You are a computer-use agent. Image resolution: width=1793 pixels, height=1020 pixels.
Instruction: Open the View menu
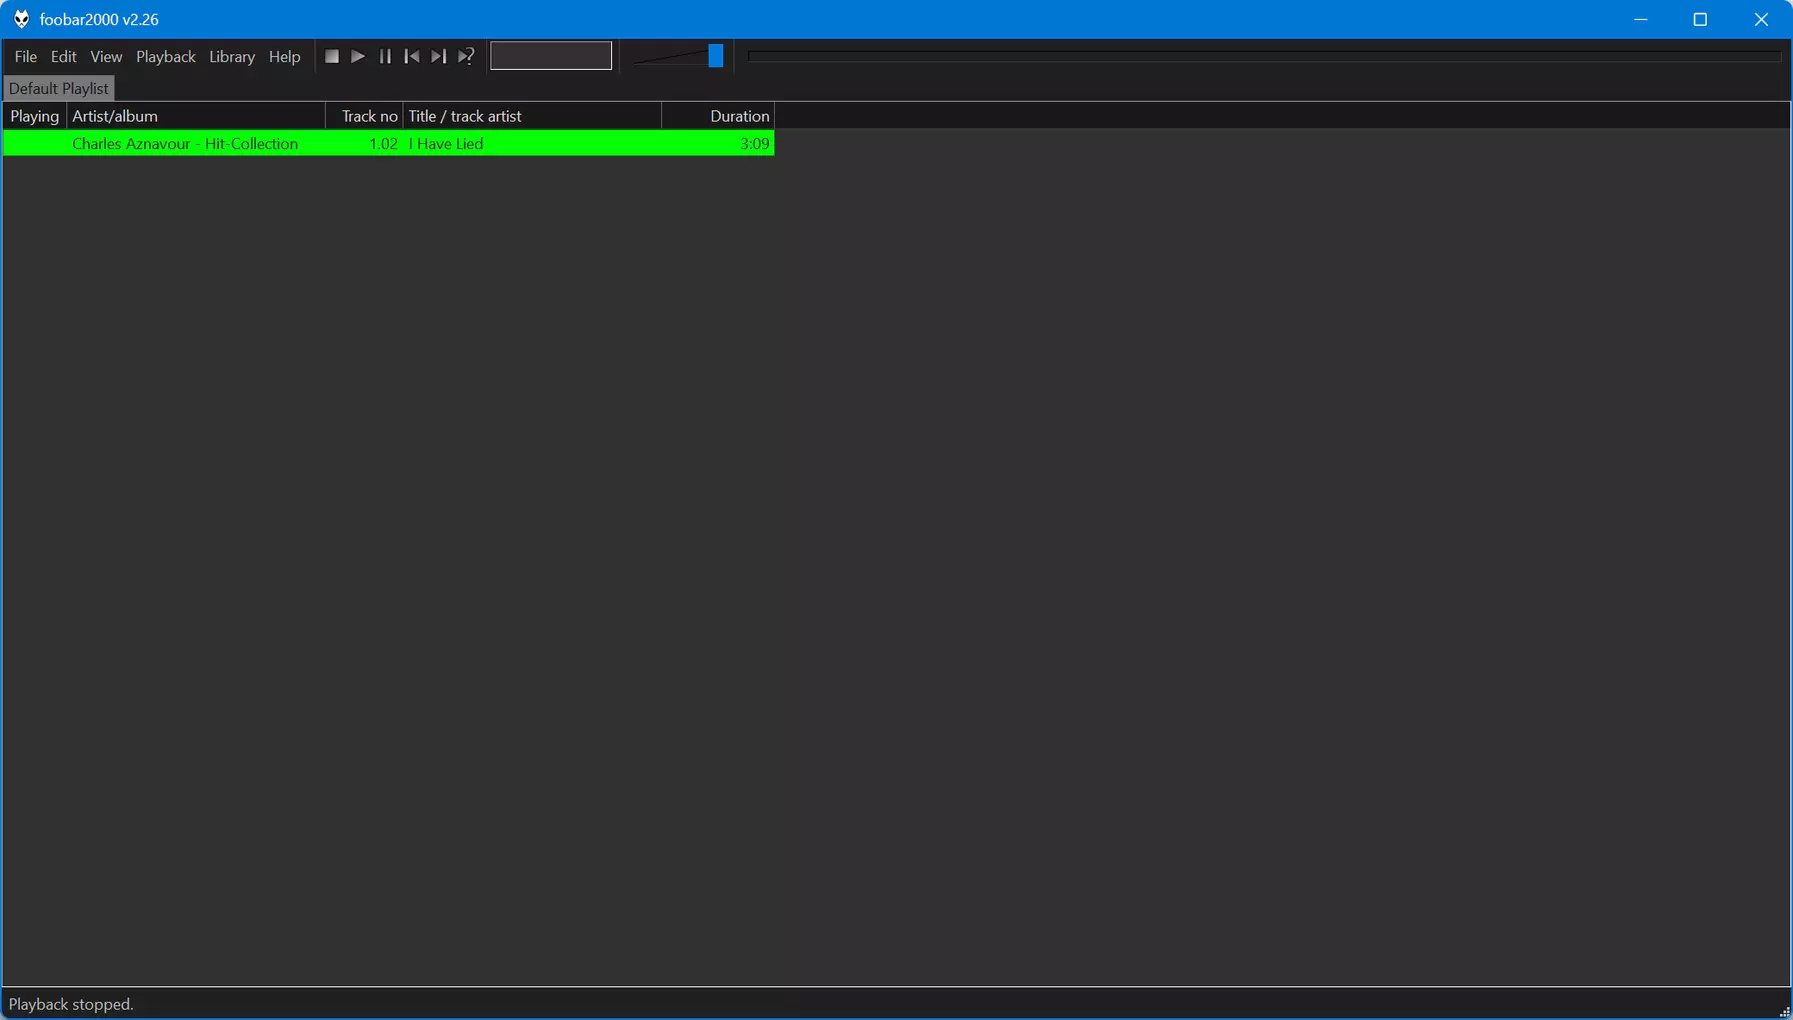[x=106, y=57]
